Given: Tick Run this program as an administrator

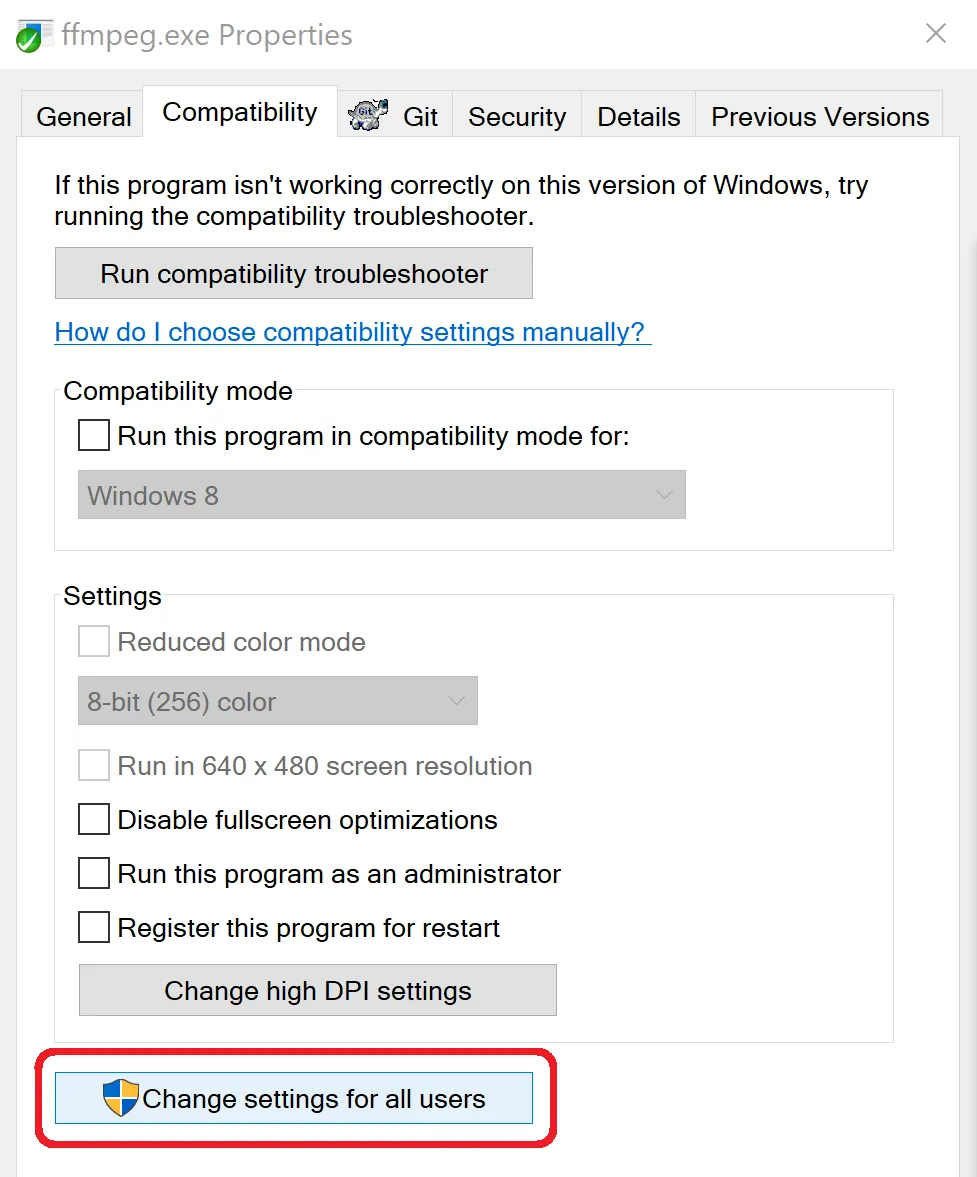Looking at the screenshot, I should pos(94,874).
